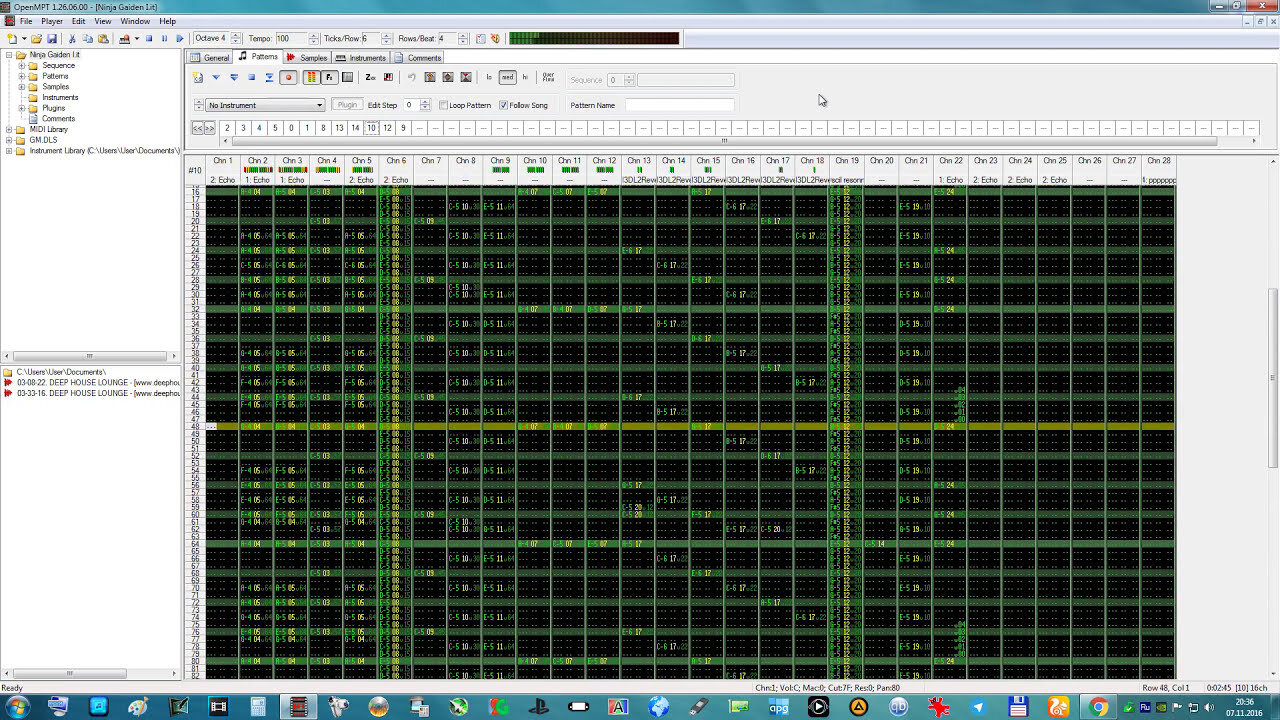
Task: Expand the Sequence tree node
Action: coord(21,65)
